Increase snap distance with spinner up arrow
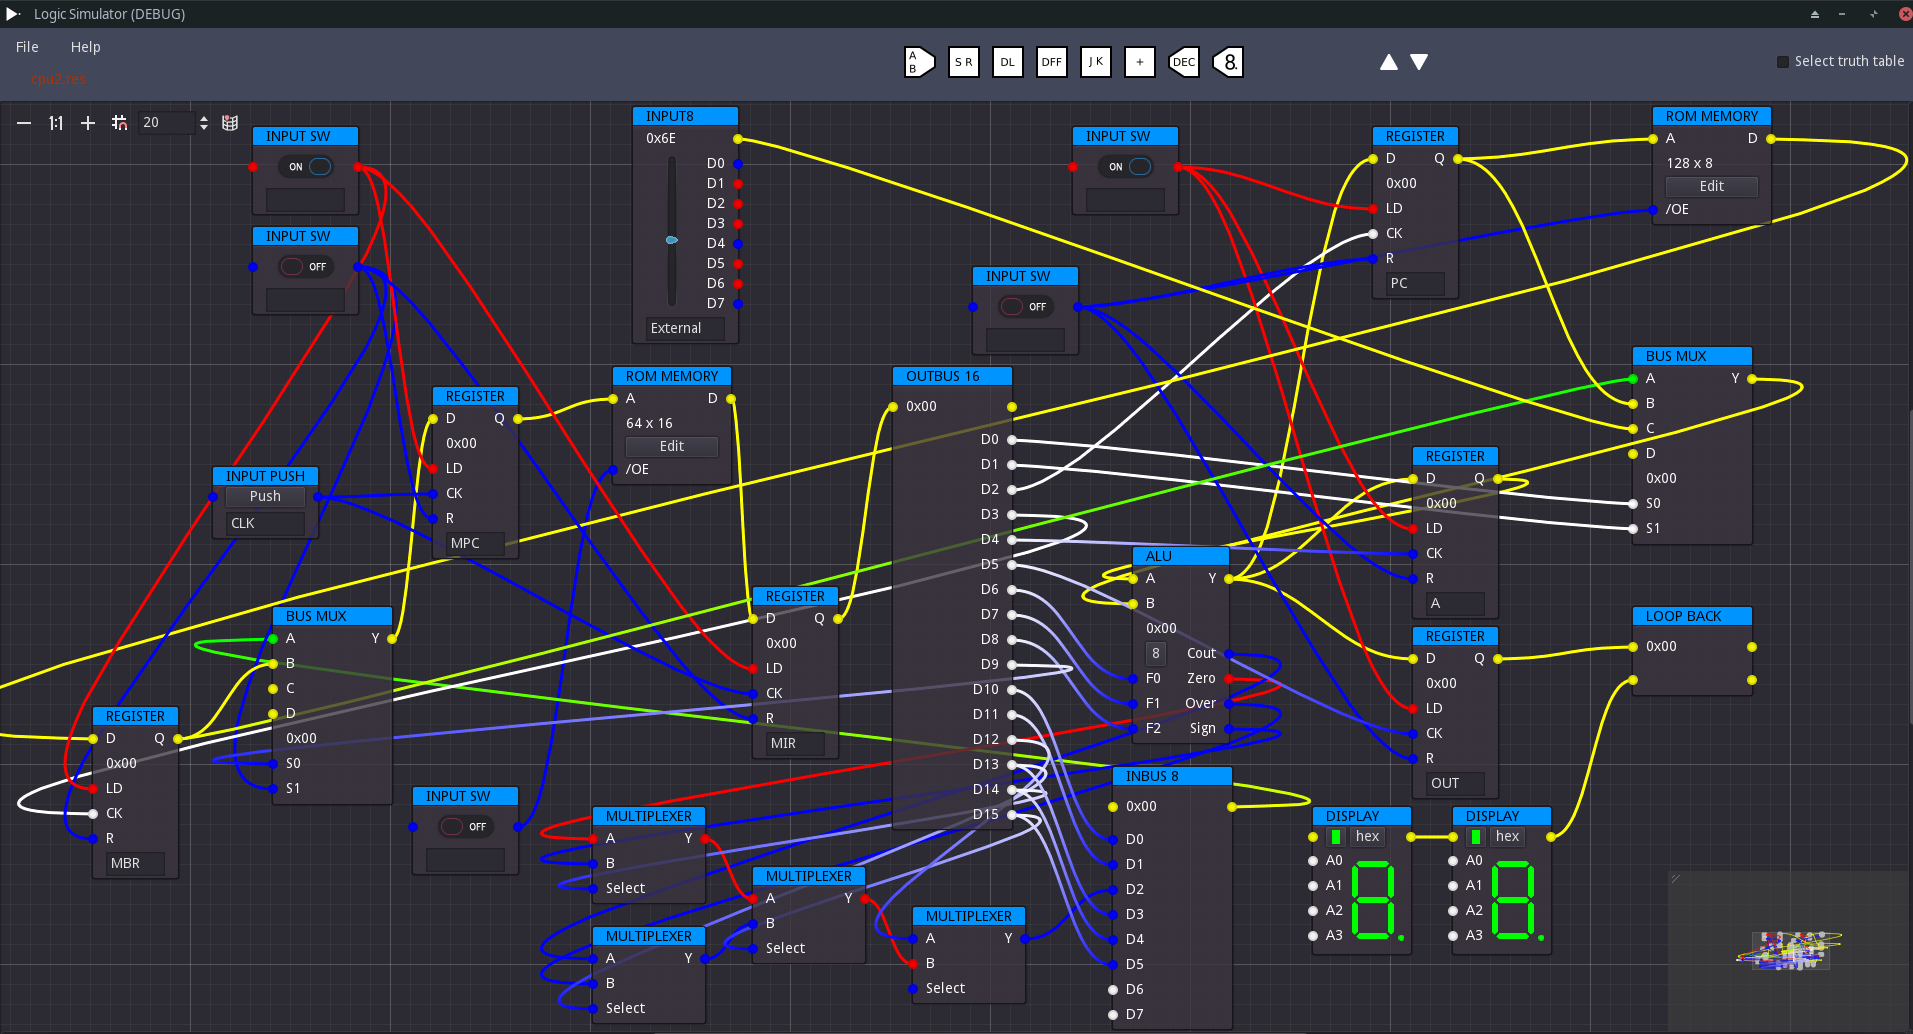 point(204,118)
